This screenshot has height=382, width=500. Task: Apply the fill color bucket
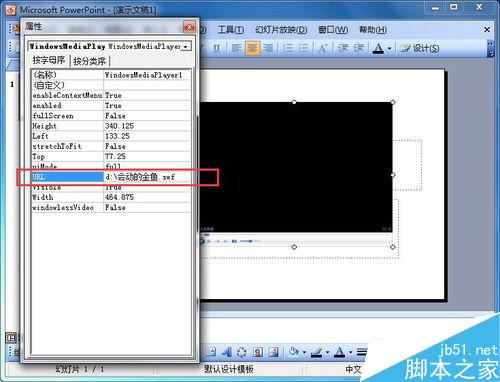[293, 352]
